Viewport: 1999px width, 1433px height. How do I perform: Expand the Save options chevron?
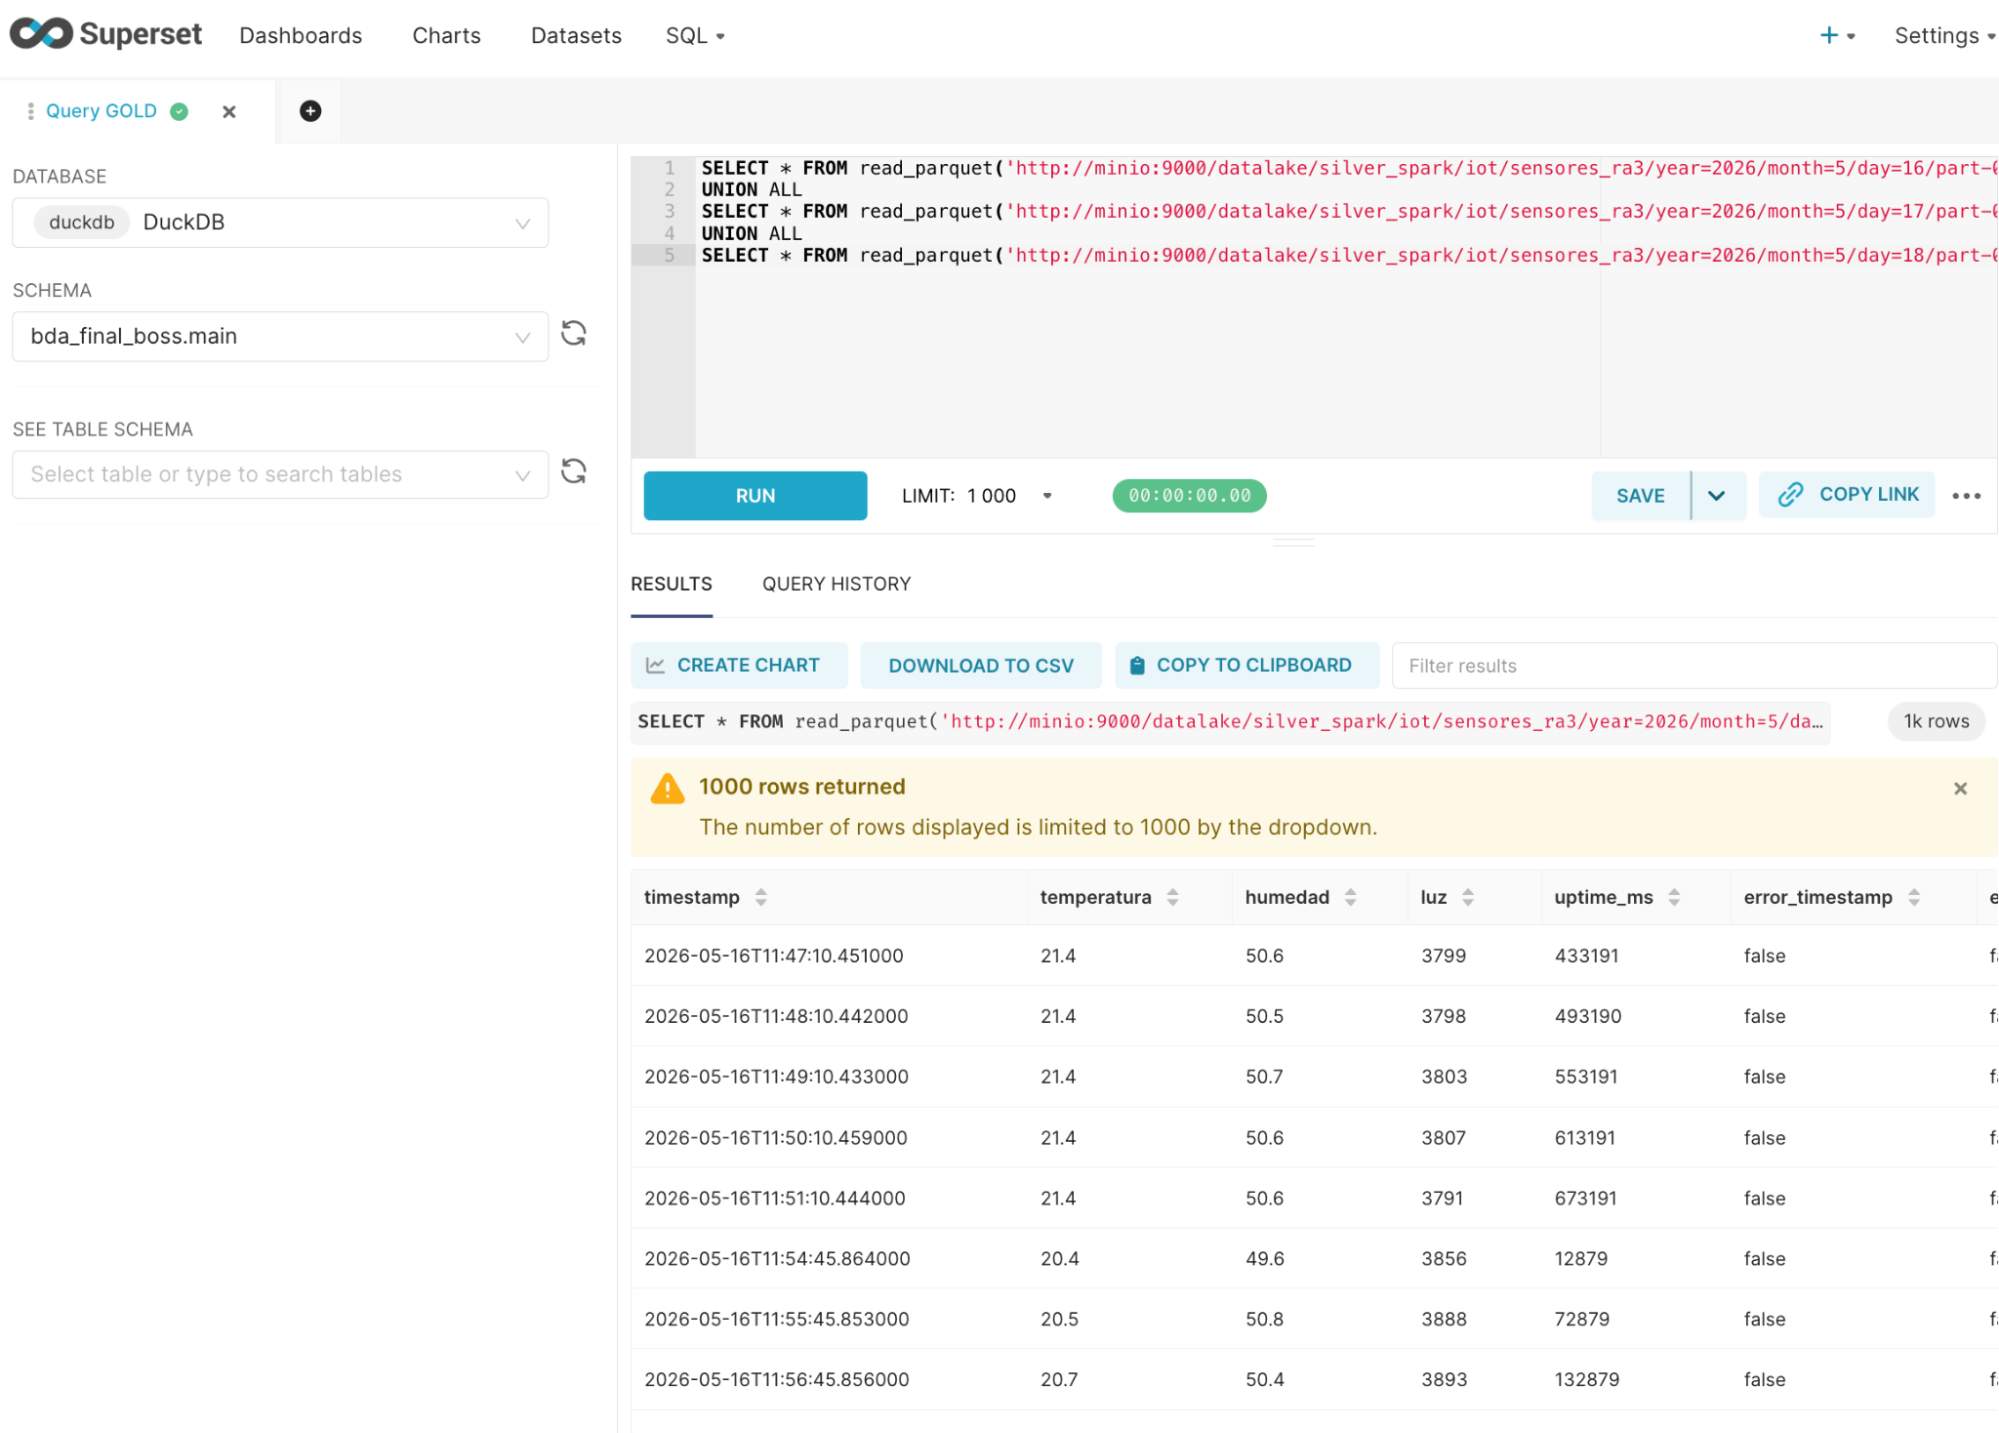point(1717,496)
